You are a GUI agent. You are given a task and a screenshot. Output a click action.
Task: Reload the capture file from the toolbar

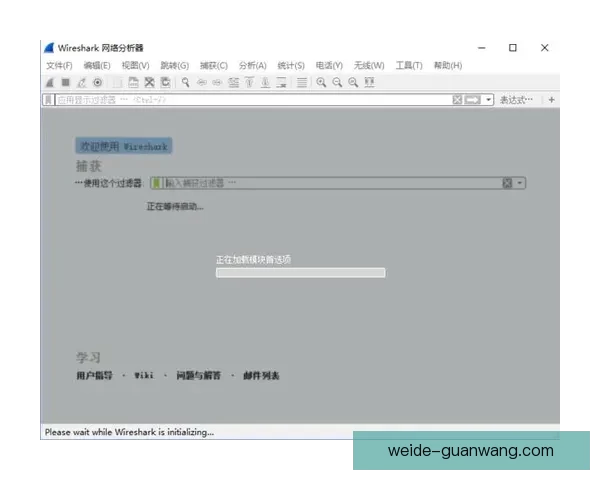[x=165, y=82]
